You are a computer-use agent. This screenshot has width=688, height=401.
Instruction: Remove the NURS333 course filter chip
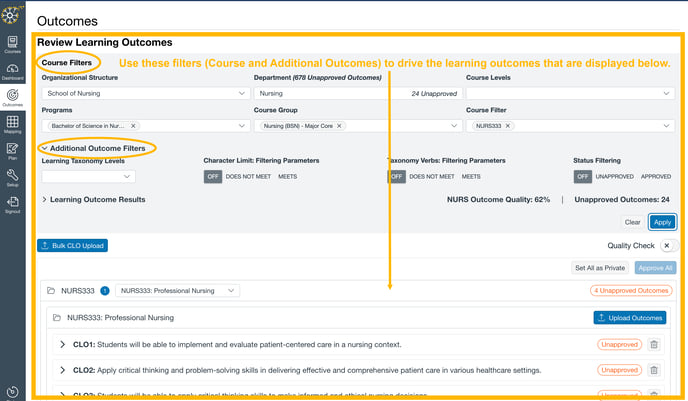[x=508, y=126]
